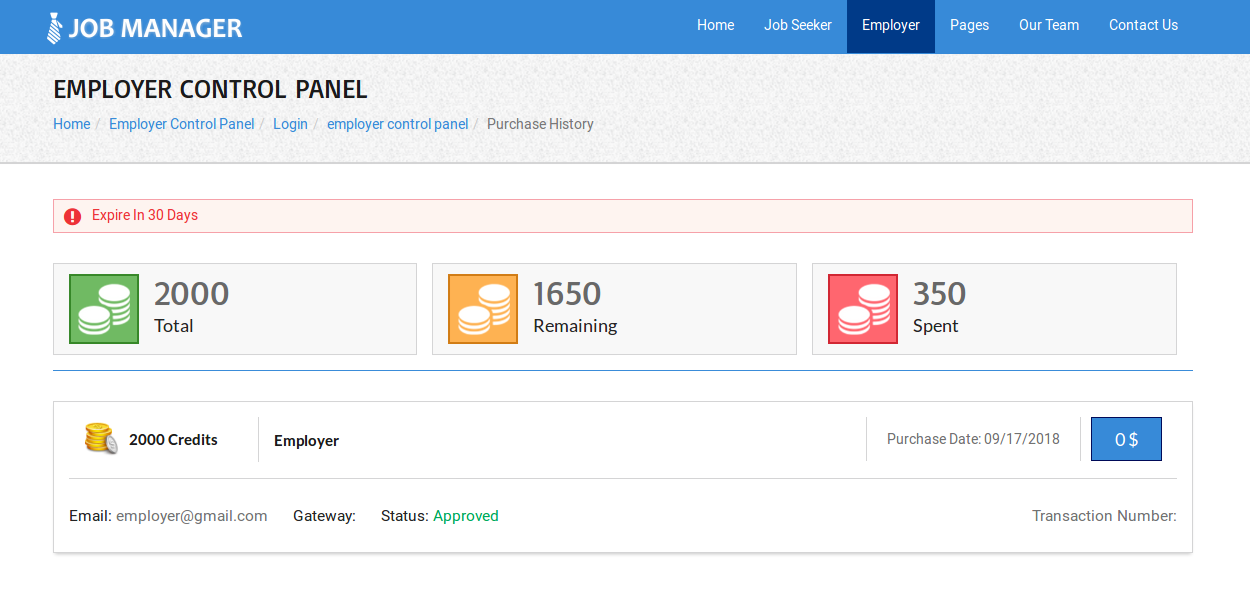Click the employer@gmail.com email address
Viewport: 1250px width, 607px height.
[x=192, y=516]
